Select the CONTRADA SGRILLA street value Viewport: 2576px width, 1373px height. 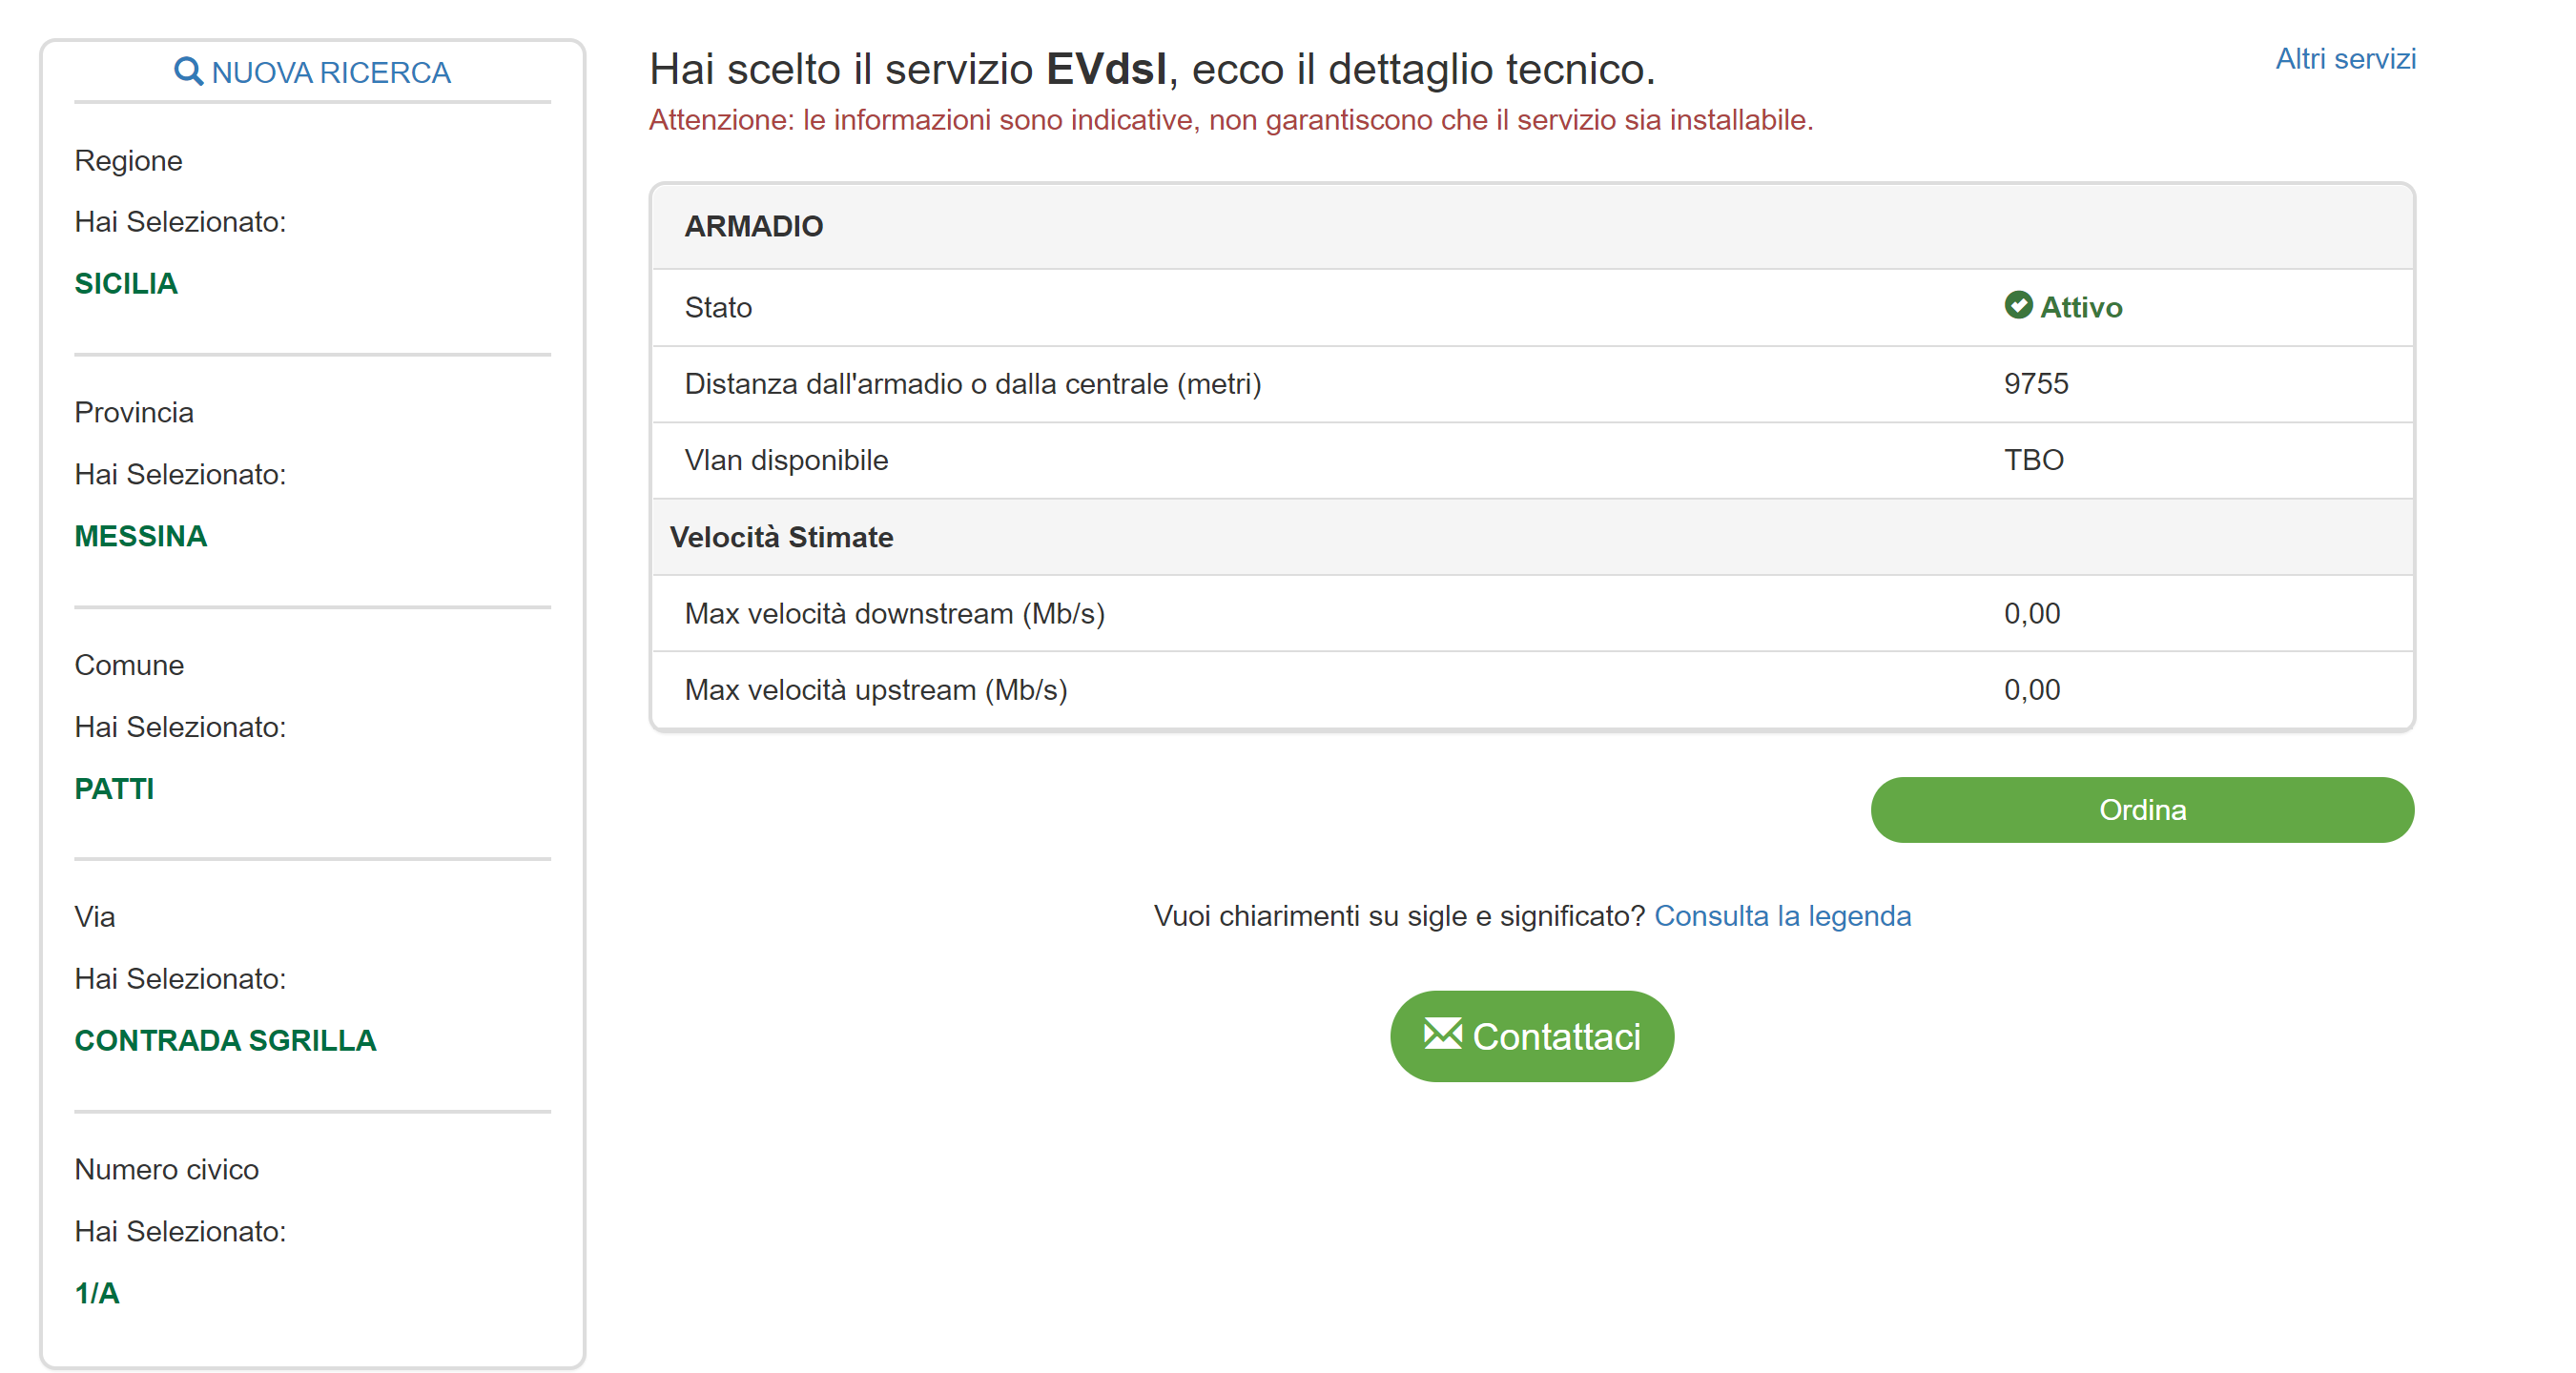(225, 1040)
